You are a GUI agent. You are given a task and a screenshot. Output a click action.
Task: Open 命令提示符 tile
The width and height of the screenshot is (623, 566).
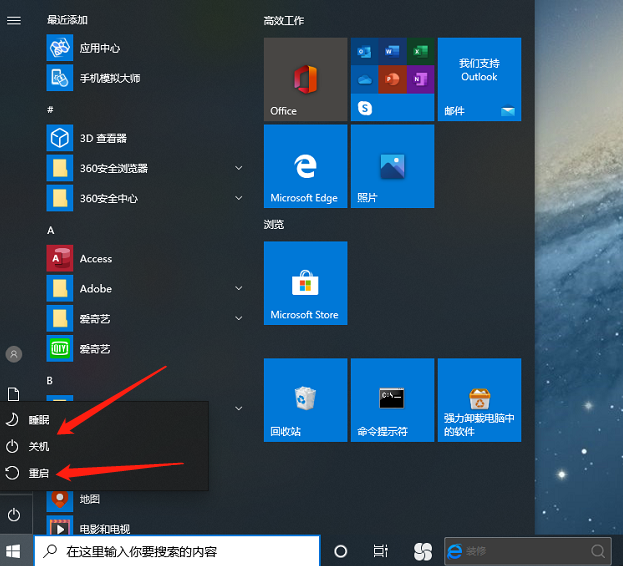click(x=393, y=400)
